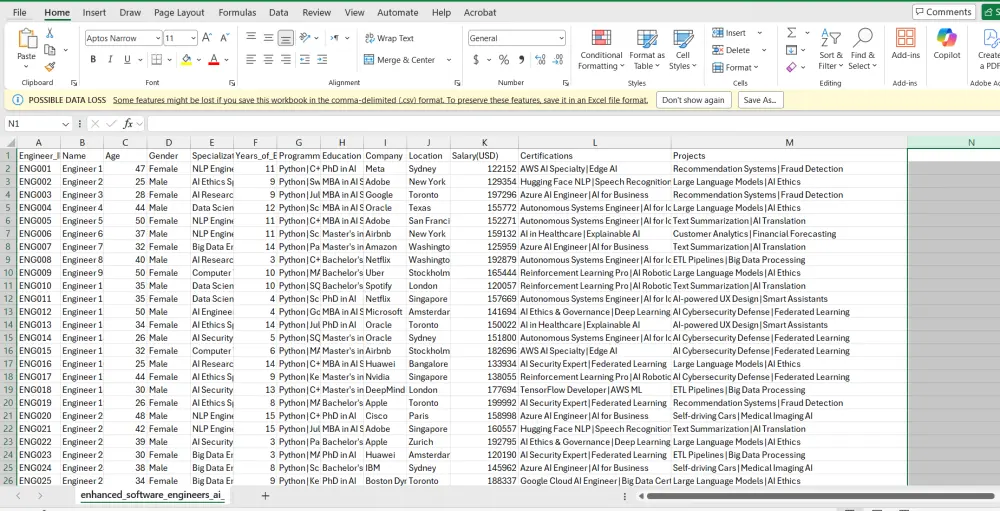Open Format cells dropdown
Image resolution: width=1000 pixels, height=511 pixels.
coord(735,67)
